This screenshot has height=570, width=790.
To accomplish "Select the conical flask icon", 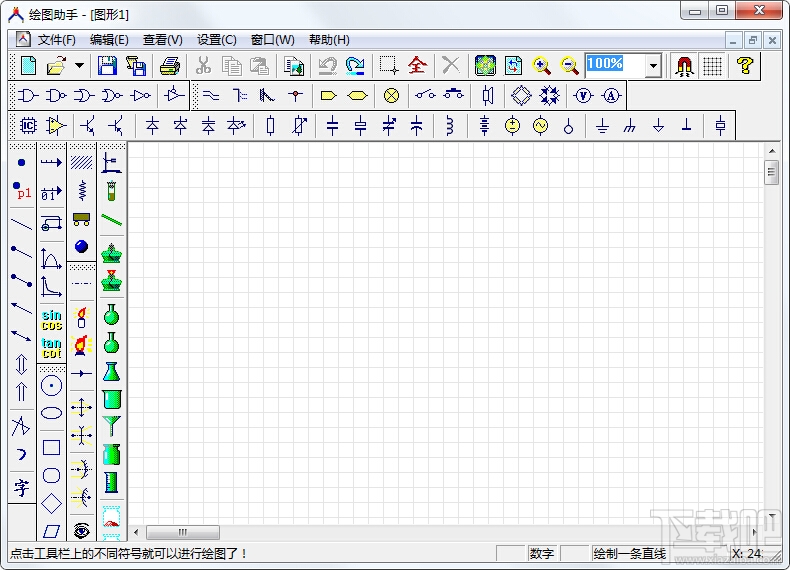I will click(x=111, y=371).
